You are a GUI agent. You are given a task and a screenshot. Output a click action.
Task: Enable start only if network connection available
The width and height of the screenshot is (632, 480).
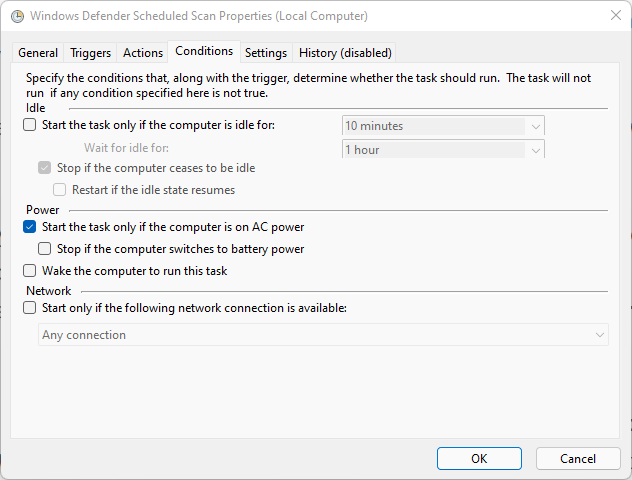click(29, 308)
